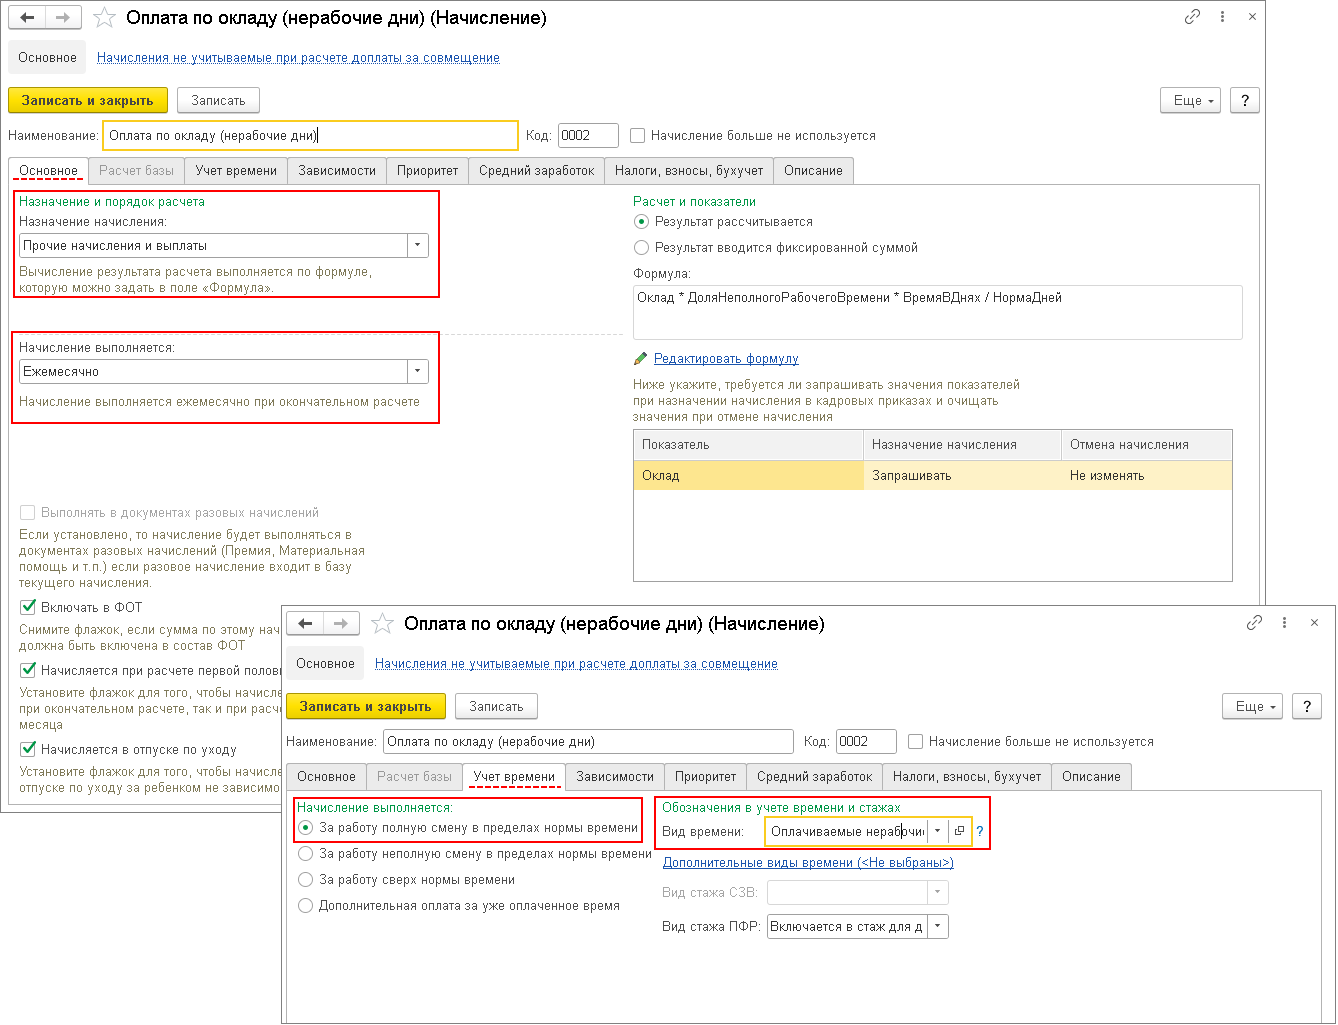Click Наименование field in the rear window

[311, 136]
